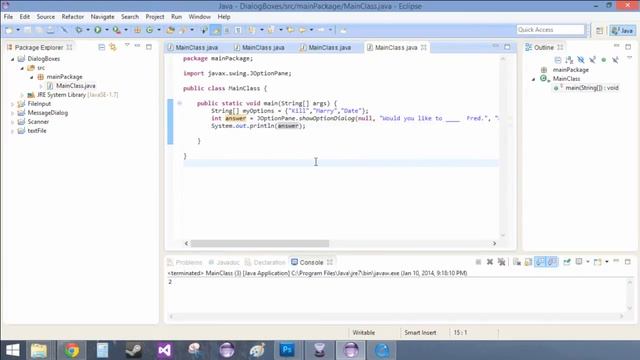Open the Run button dropdown arrow
This screenshot has width=640, height=360.
pyautogui.click(x=107, y=30)
